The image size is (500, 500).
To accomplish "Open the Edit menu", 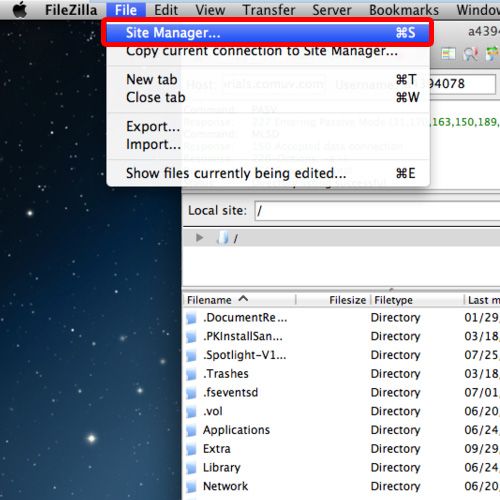I will pyautogui.click(x=166, y=10).
